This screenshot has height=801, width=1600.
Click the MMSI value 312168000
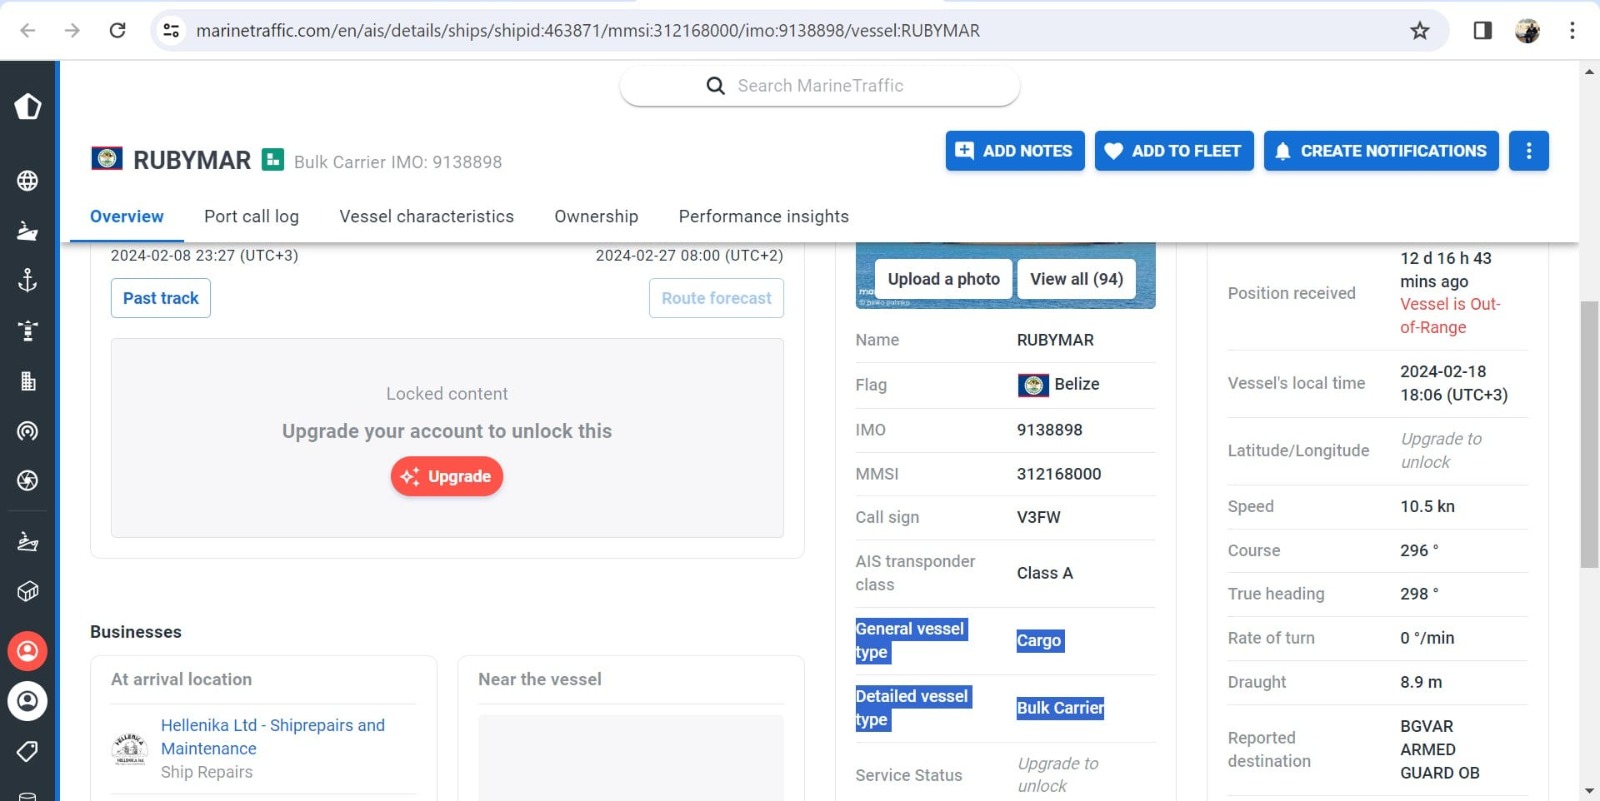[1059, 474]
